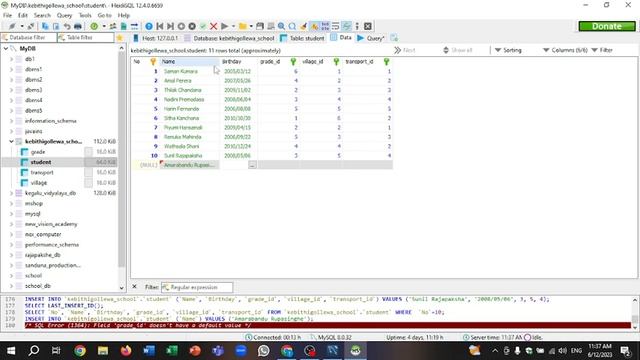Screen dimensions: 640x360
Task: Open the File menu
Action: tap(7, 15)
